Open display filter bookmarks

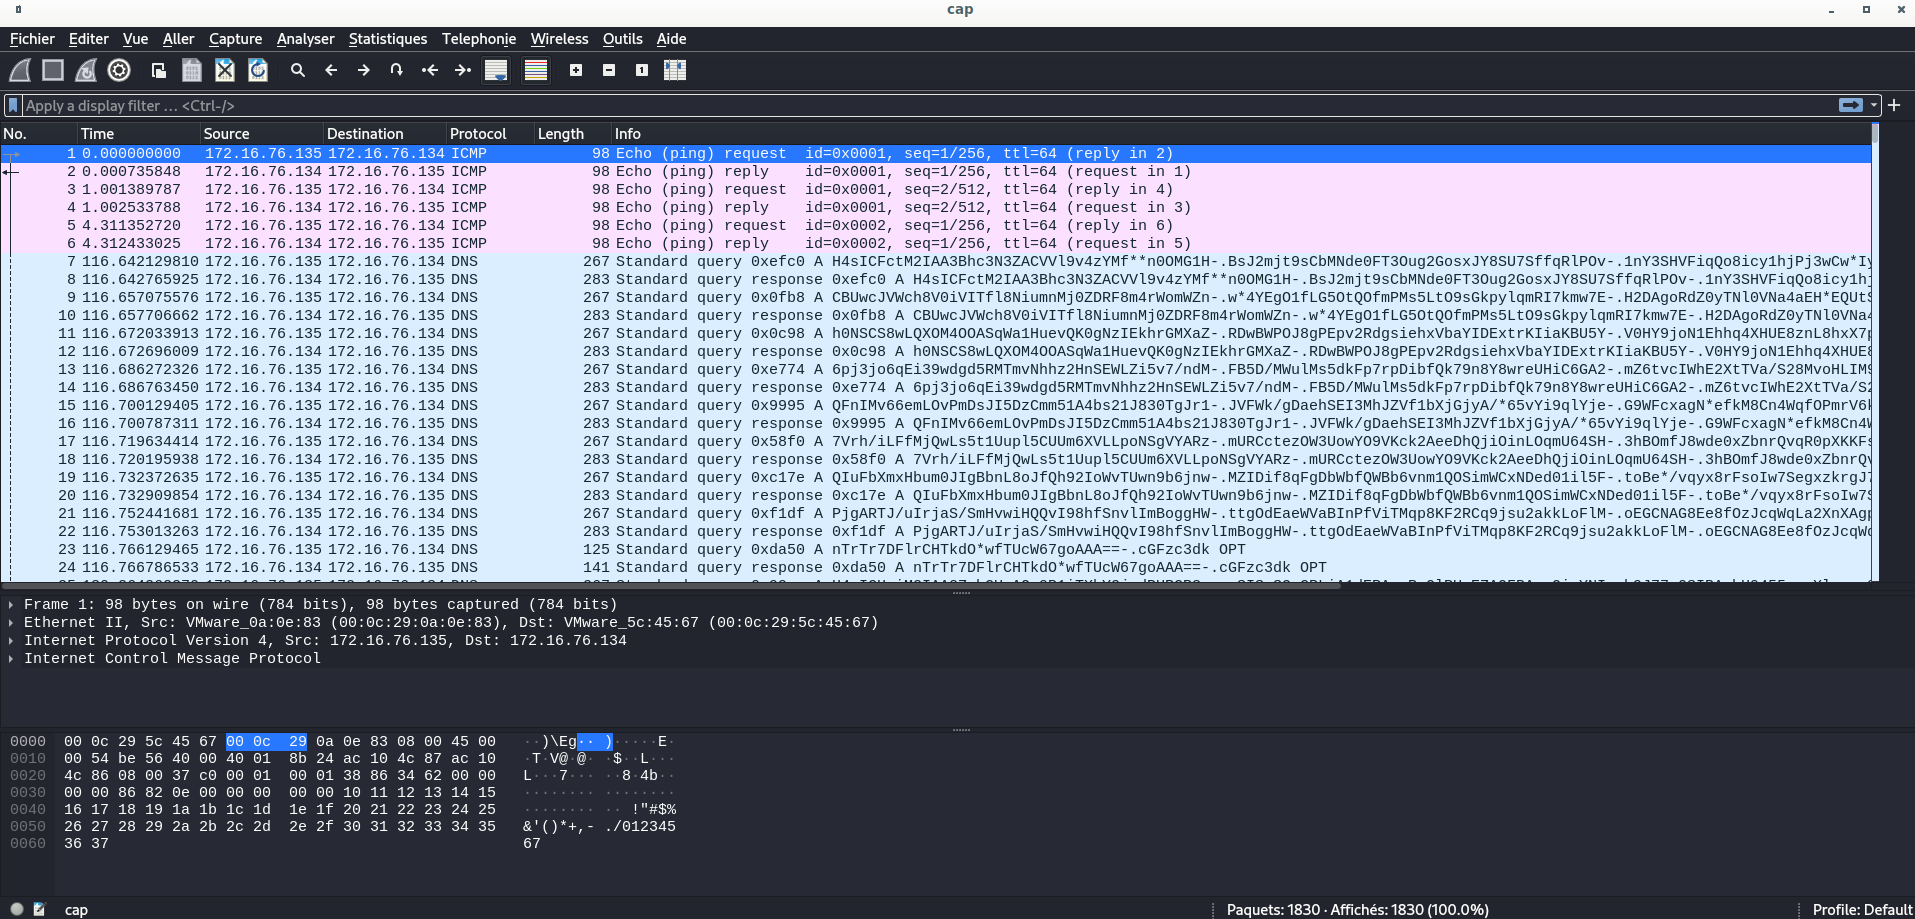tap(13, 105)
